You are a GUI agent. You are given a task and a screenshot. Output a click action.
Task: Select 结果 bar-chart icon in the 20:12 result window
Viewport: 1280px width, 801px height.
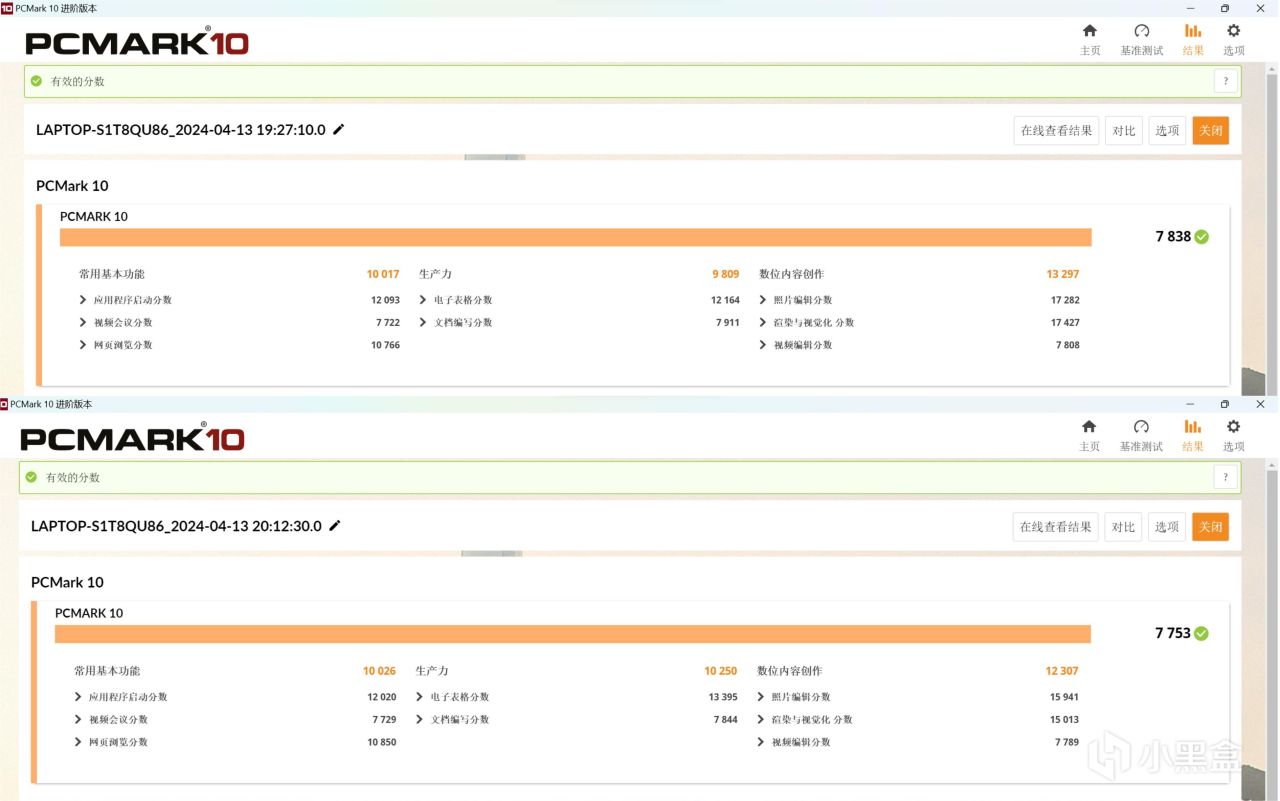pos(1193,427)
